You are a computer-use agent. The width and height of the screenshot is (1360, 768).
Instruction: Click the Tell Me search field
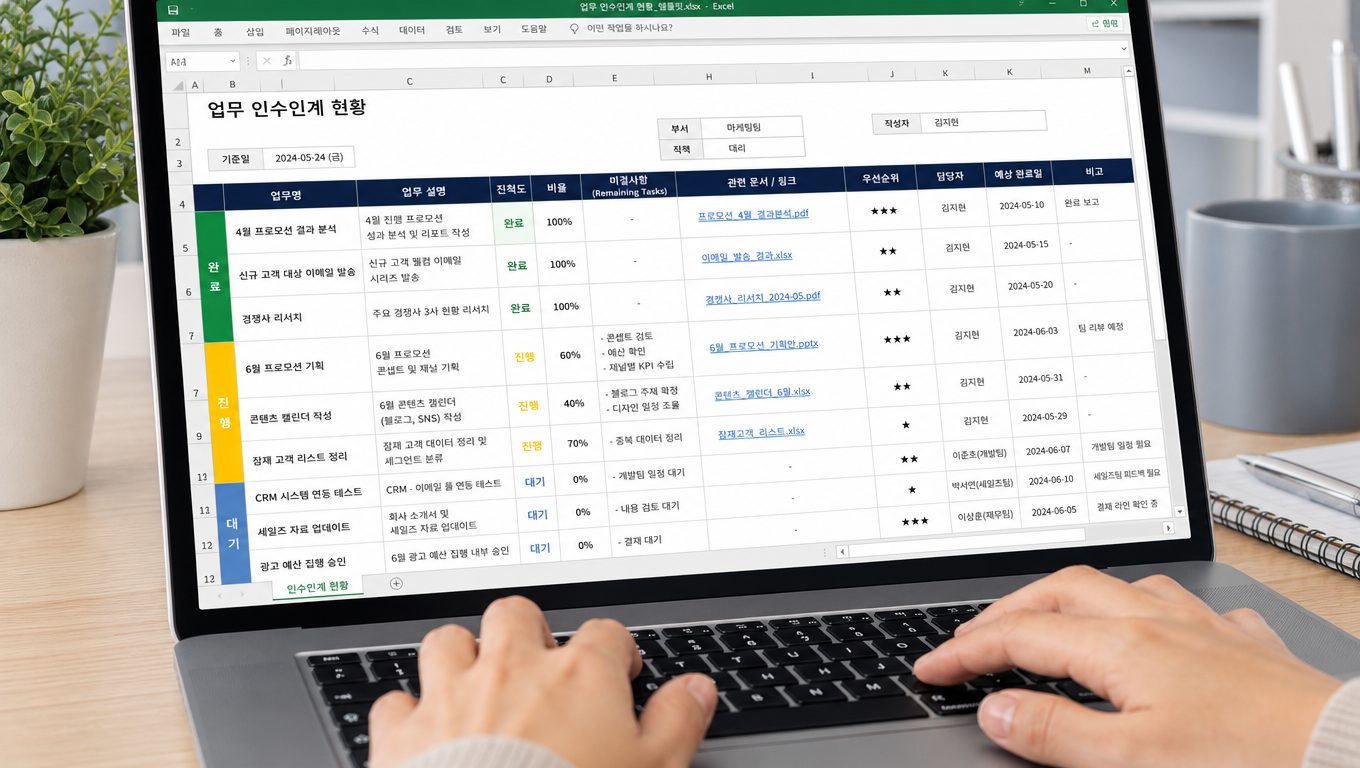630,28
